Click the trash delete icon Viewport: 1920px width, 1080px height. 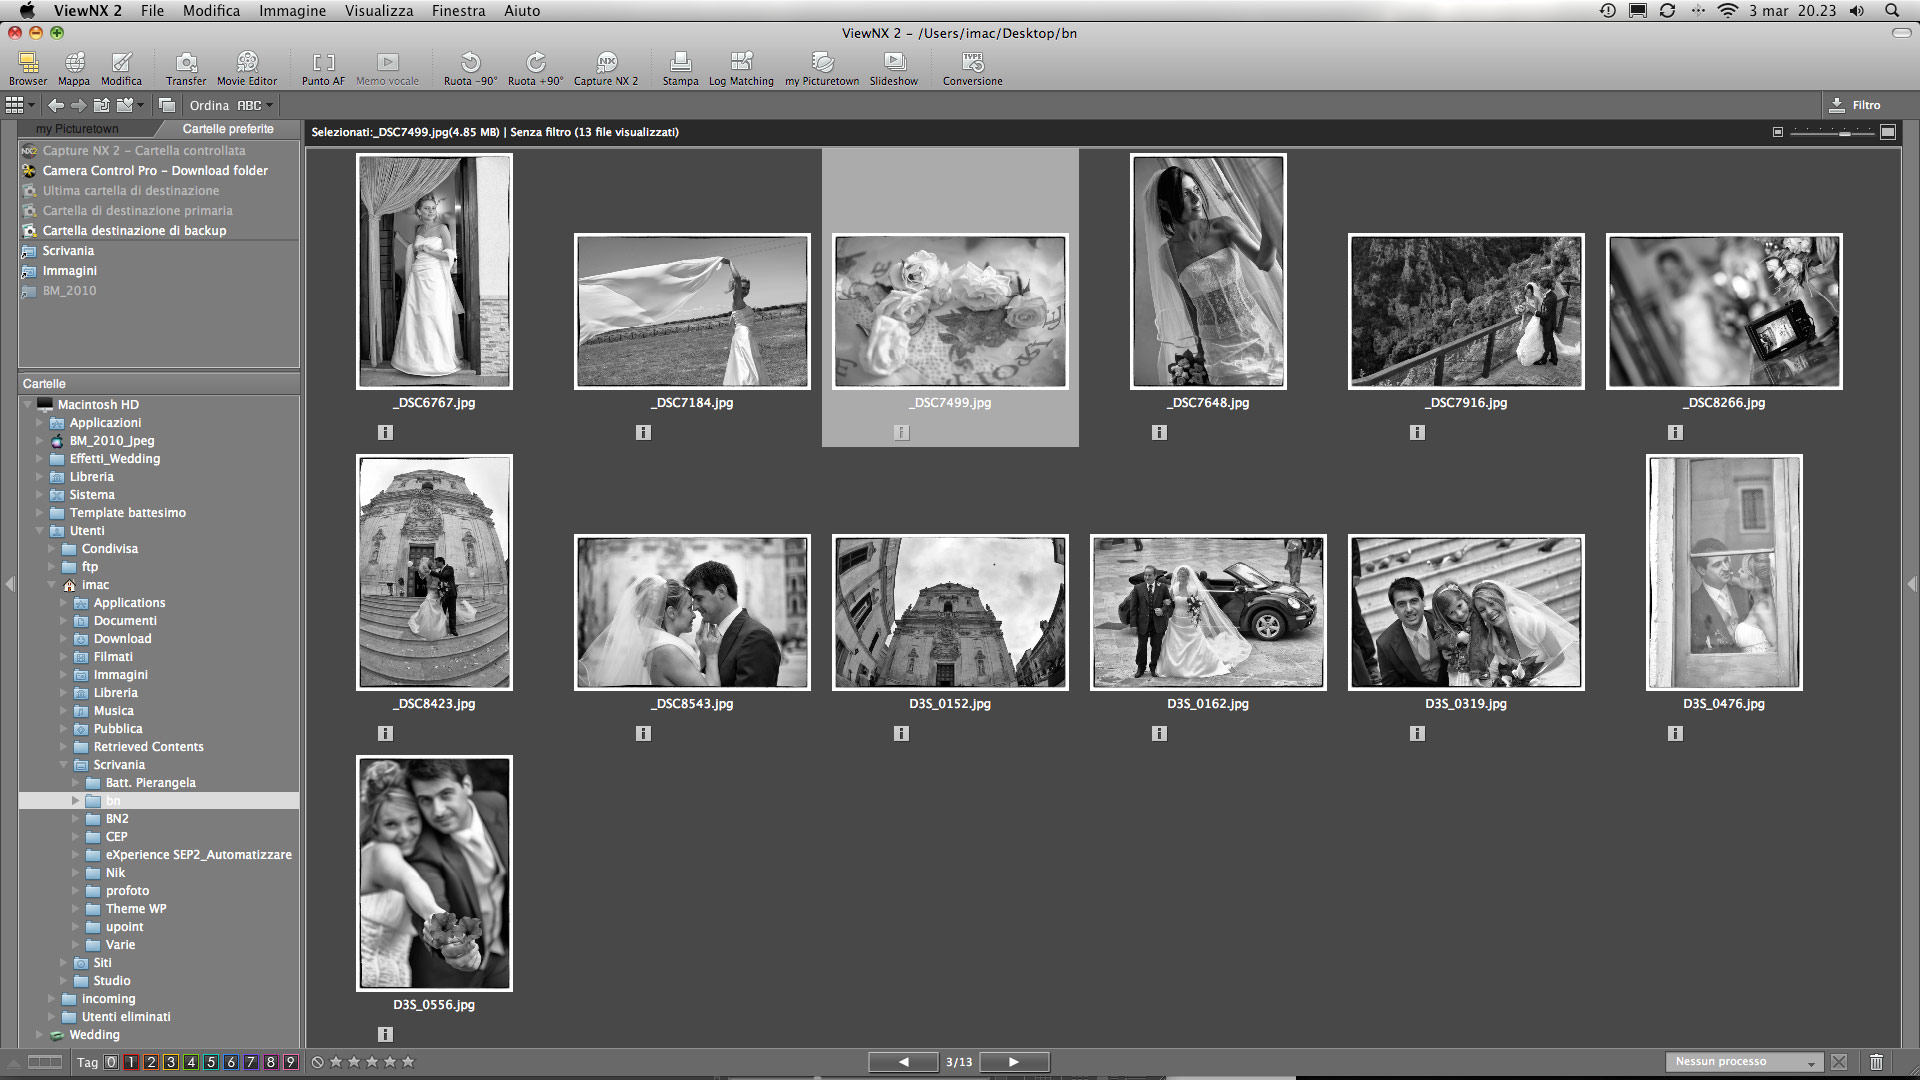pyautogui.click(x=1876, y=1062)
